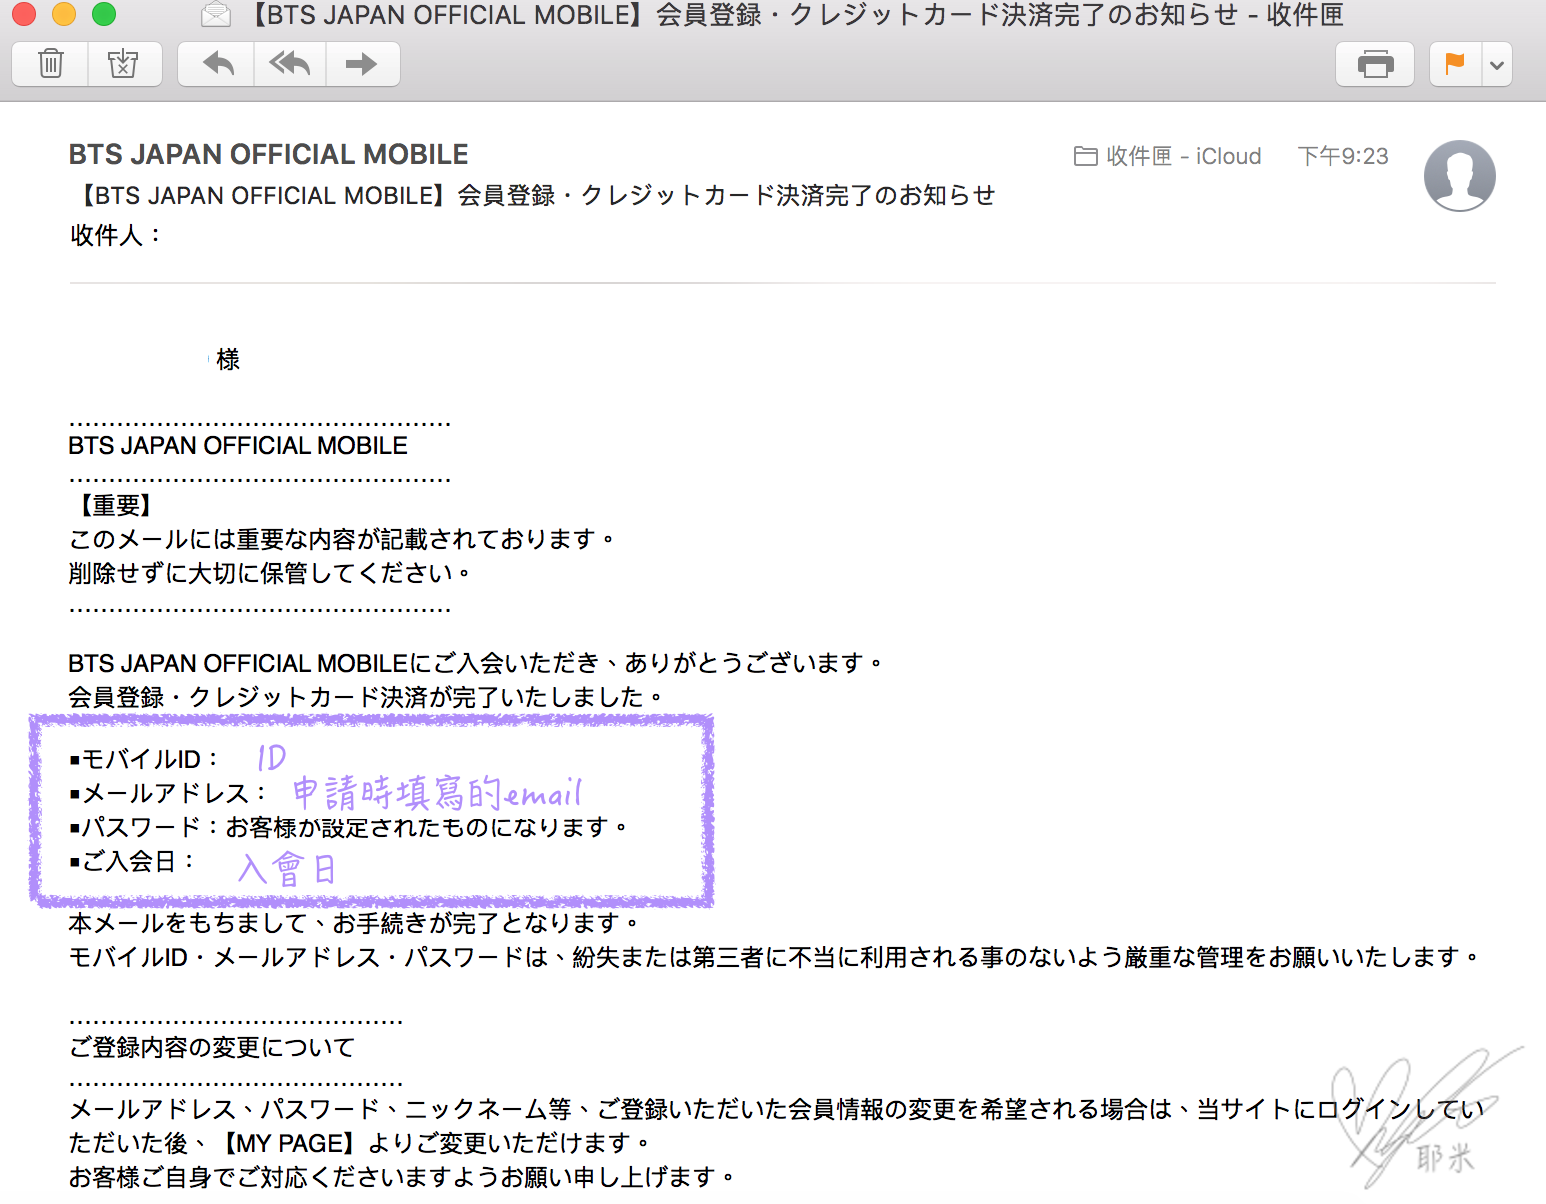
Task: Click the sender avatar picture
Action: coord(1459,175)
